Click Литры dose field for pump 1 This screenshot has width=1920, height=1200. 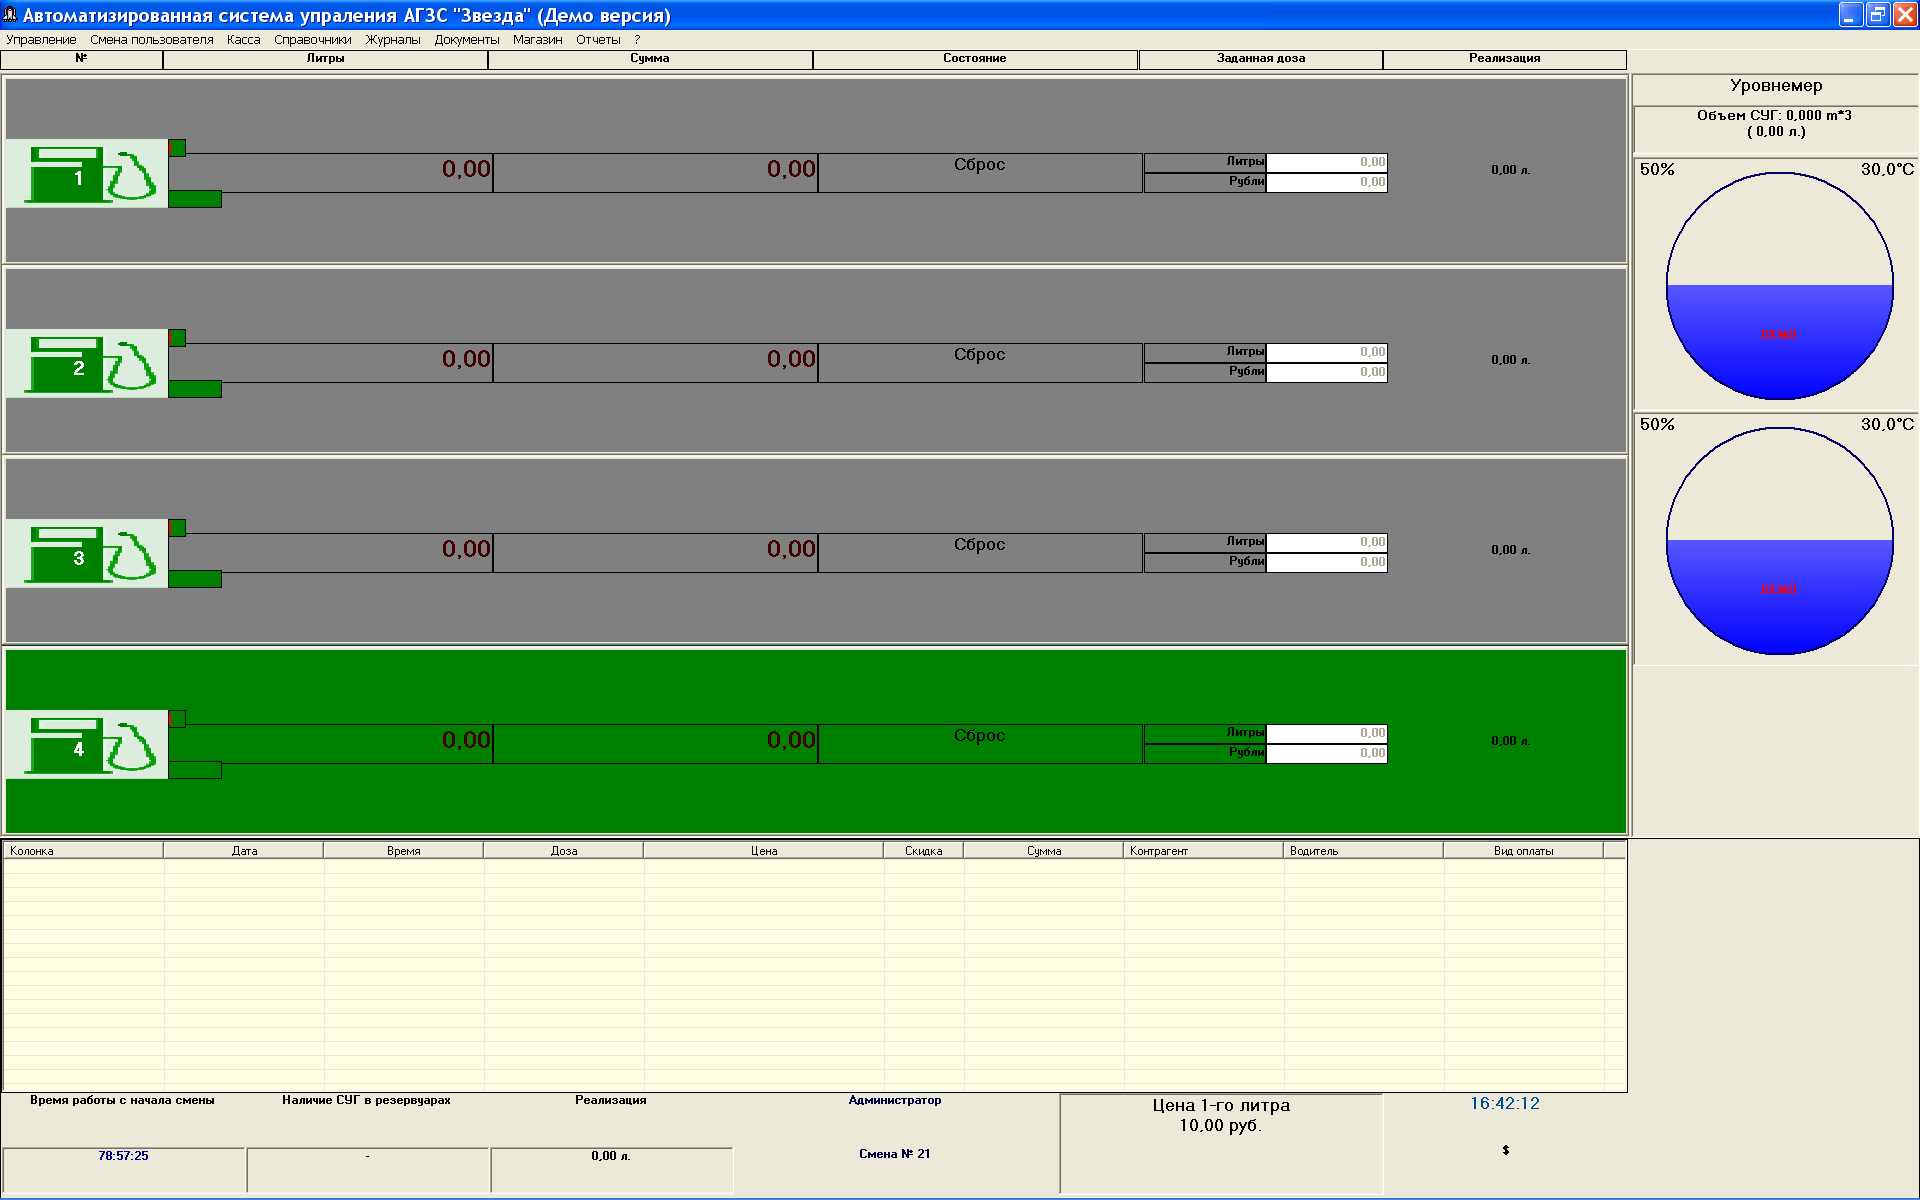pyautogui.click(x=1326, y=162)
